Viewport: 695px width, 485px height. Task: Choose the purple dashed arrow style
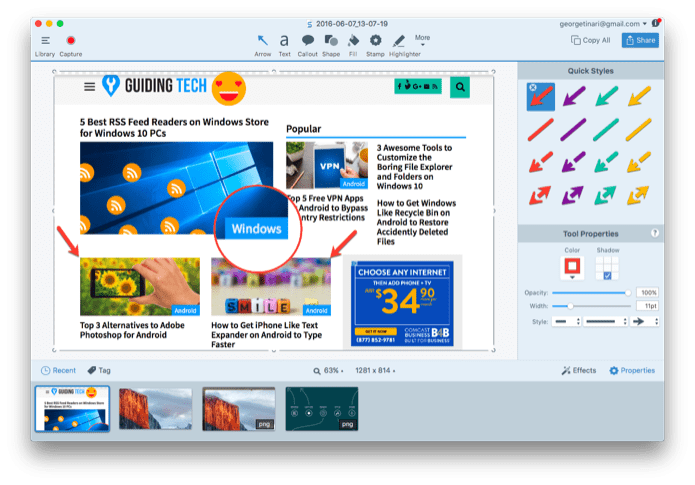[574, 162]
